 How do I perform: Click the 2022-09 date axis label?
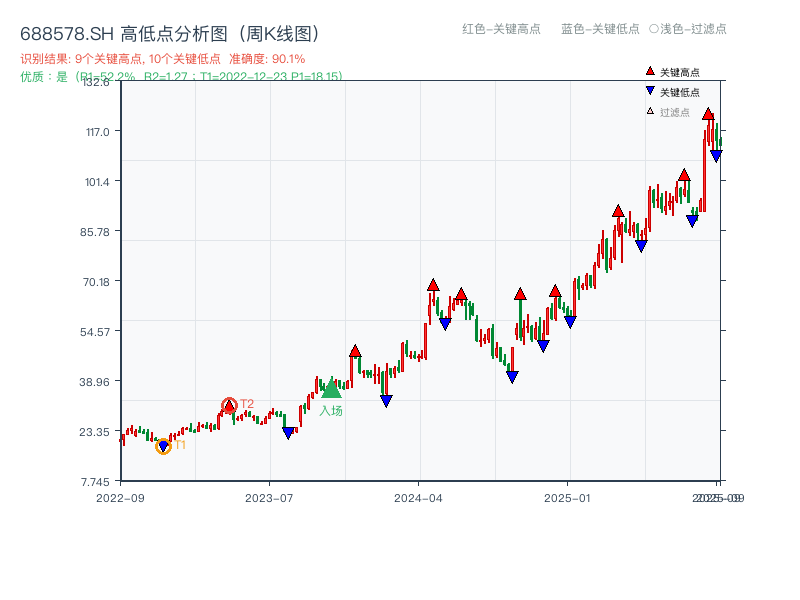click(x=120, y=498)
